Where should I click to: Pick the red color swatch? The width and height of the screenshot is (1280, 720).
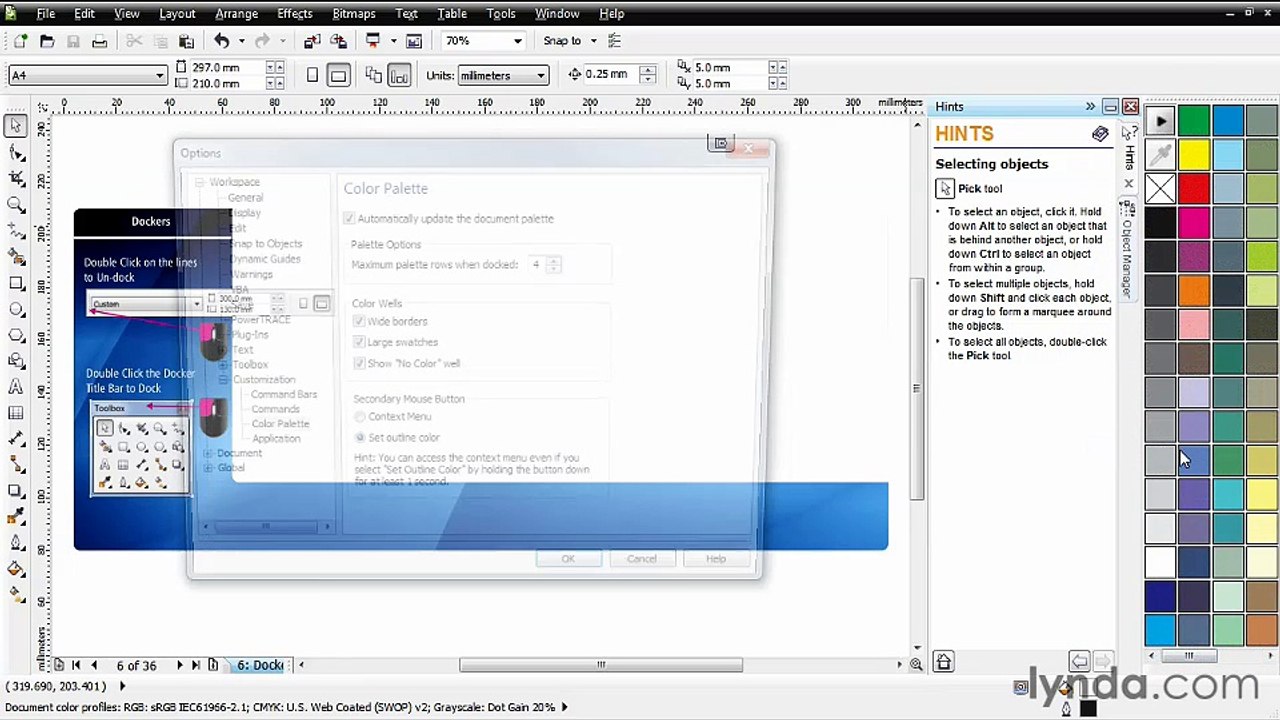(x=1194, y=188)
